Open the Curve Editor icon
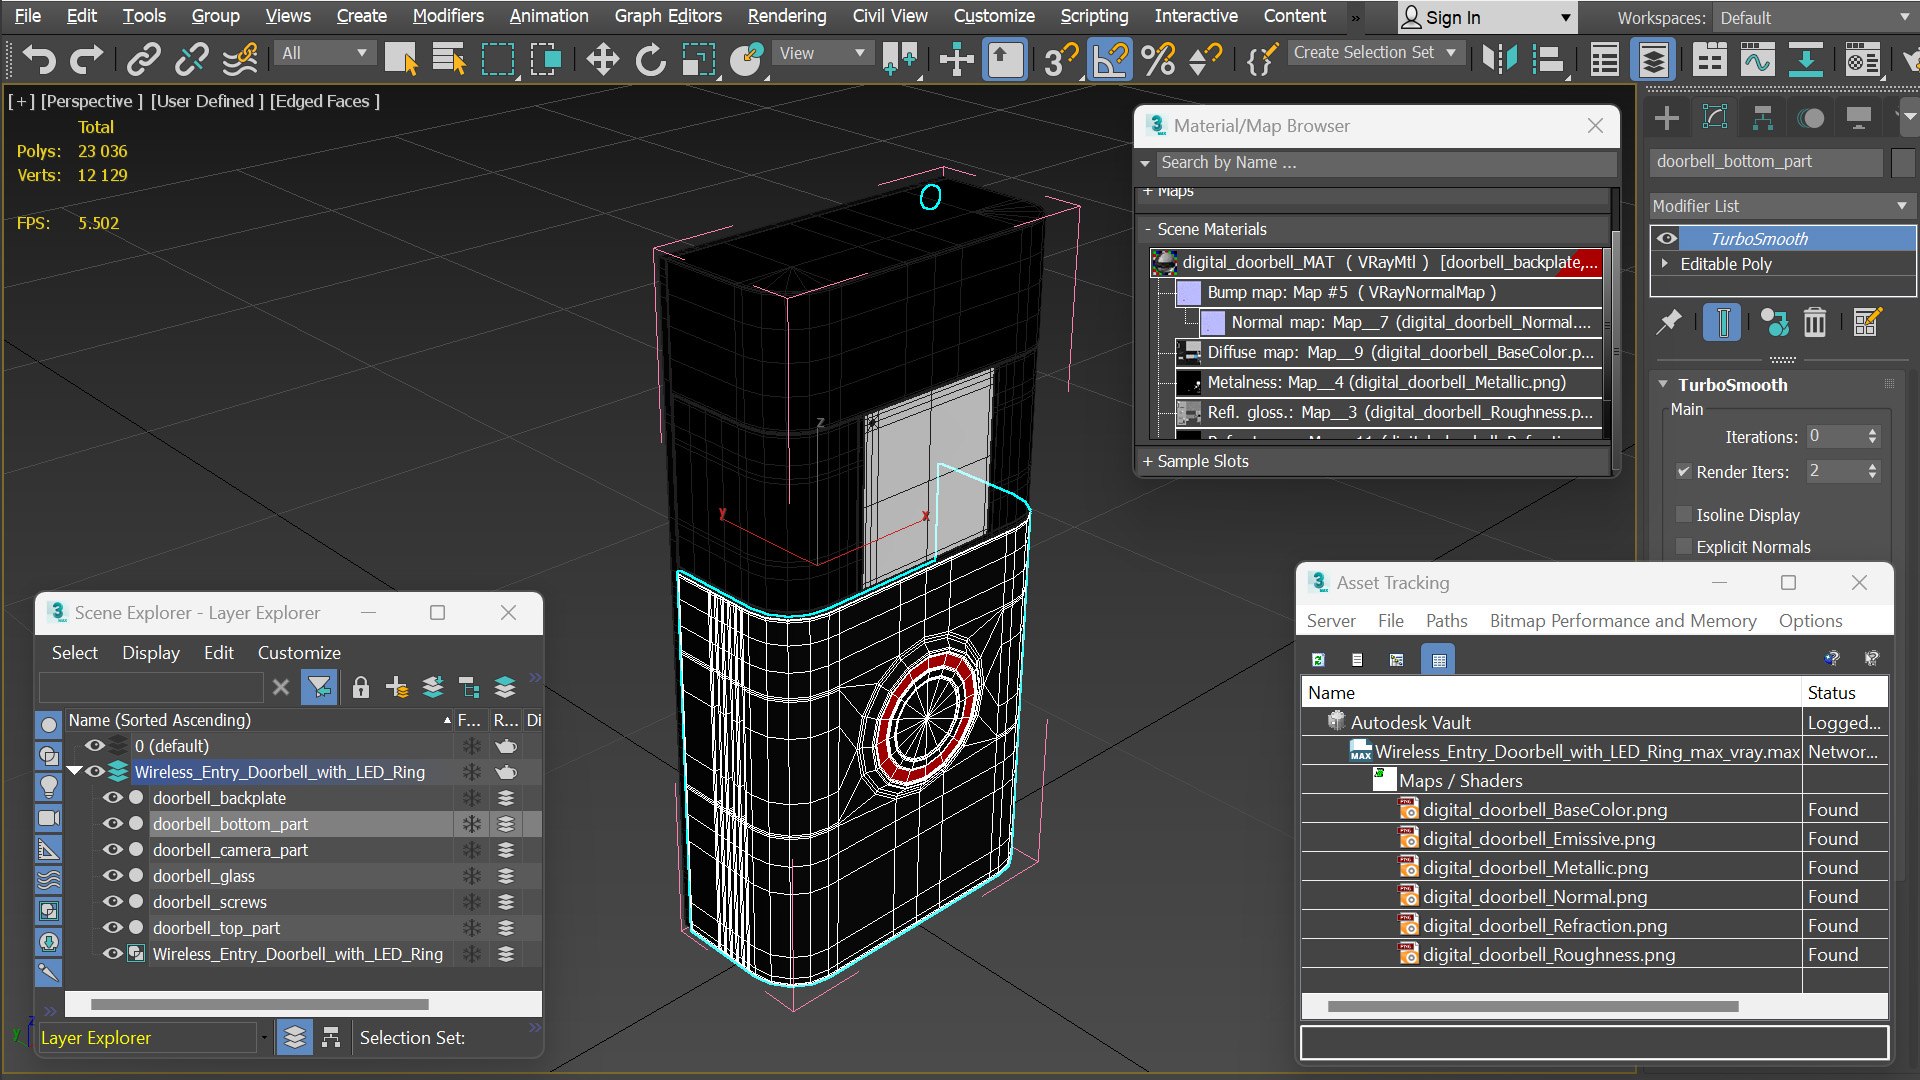Image resolution: width=1920 pixels, height=1080 pixels. [1757, 59]
